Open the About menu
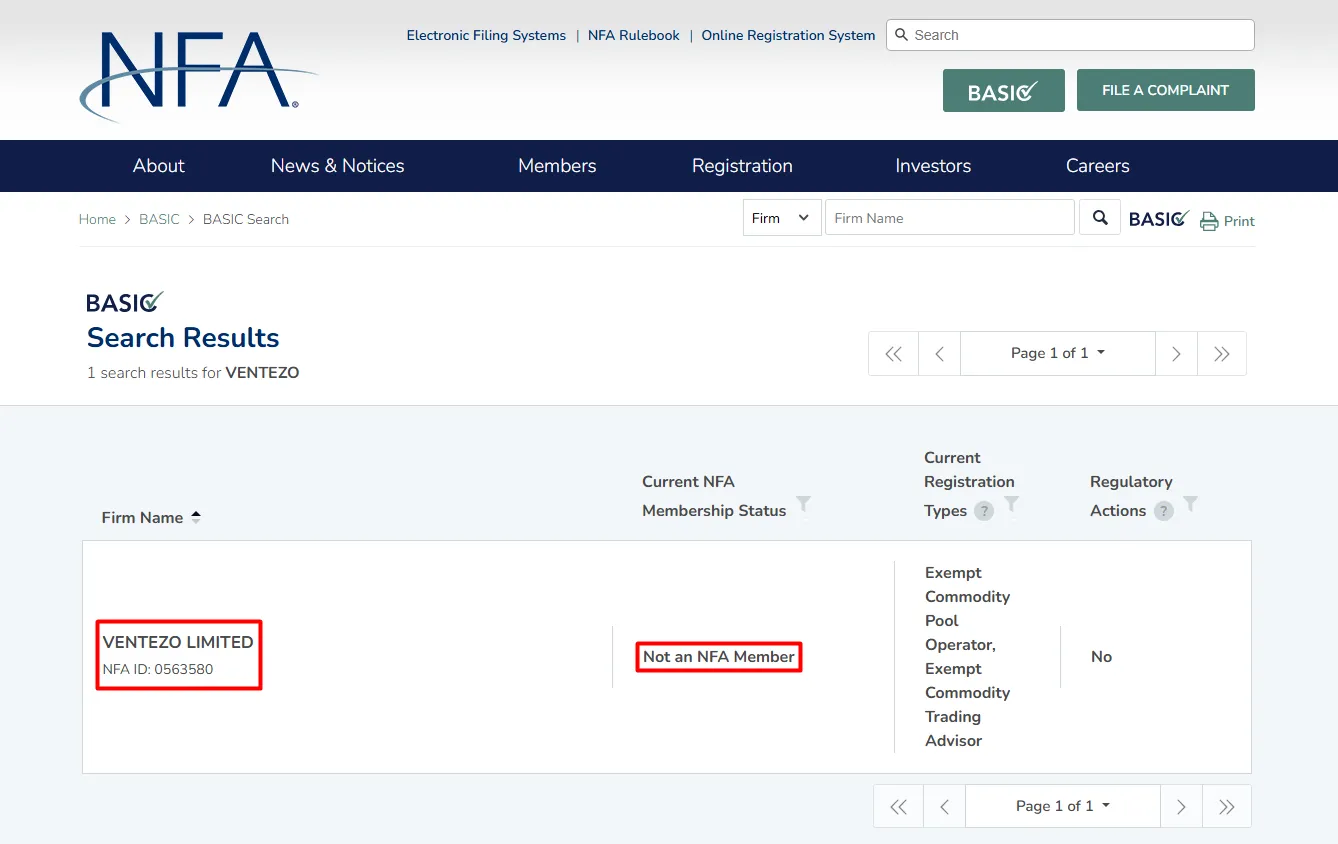 [x=159, y=166]
